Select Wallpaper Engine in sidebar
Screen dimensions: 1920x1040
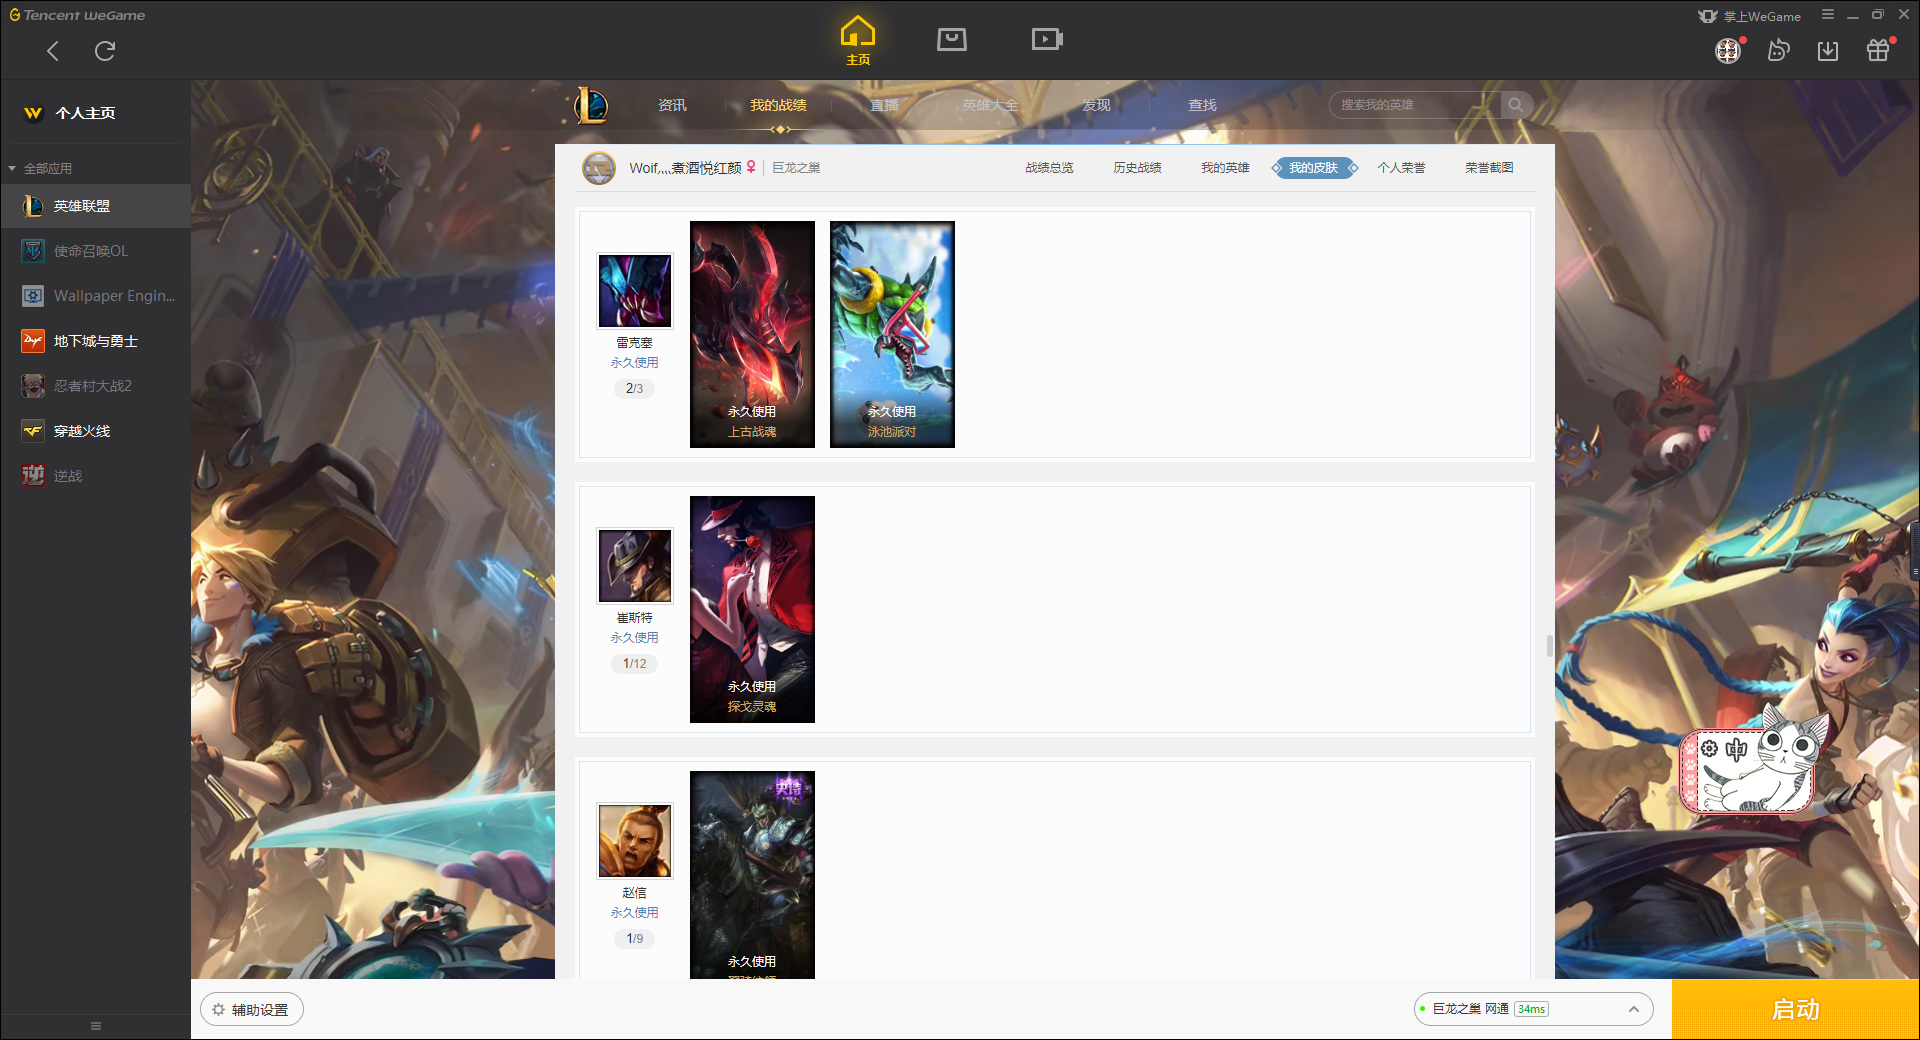95,296
